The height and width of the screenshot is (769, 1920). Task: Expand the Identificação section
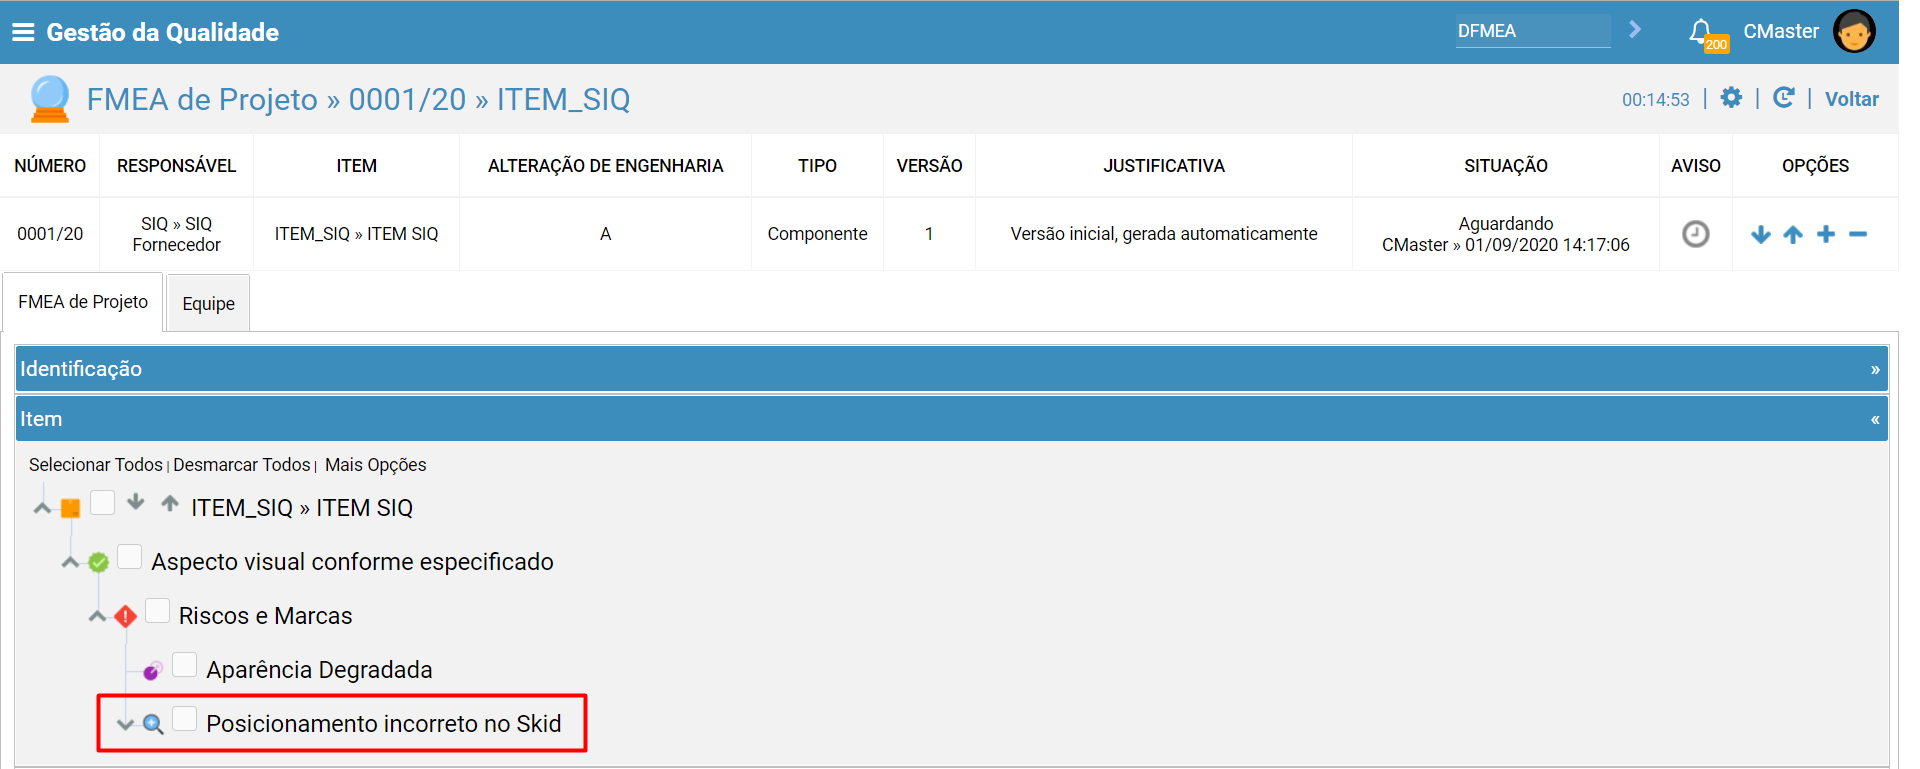(x=951, y=369)
